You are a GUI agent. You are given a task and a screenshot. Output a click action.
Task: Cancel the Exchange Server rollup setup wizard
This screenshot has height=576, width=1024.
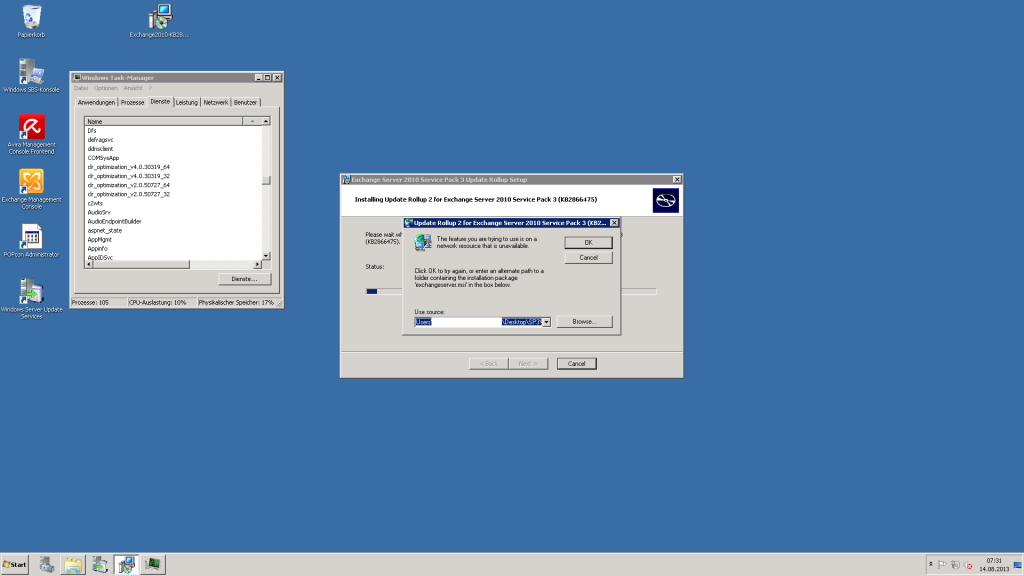tap(576, 364)
